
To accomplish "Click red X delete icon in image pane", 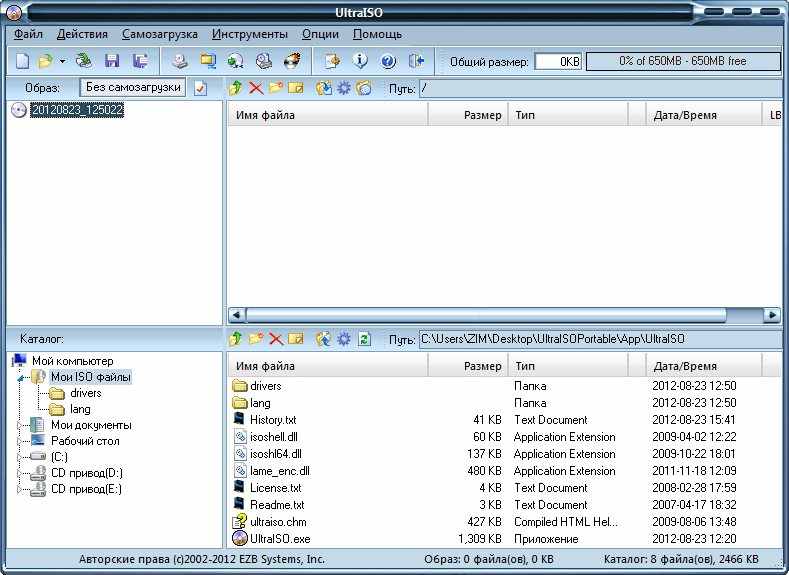I will point(256,88).
